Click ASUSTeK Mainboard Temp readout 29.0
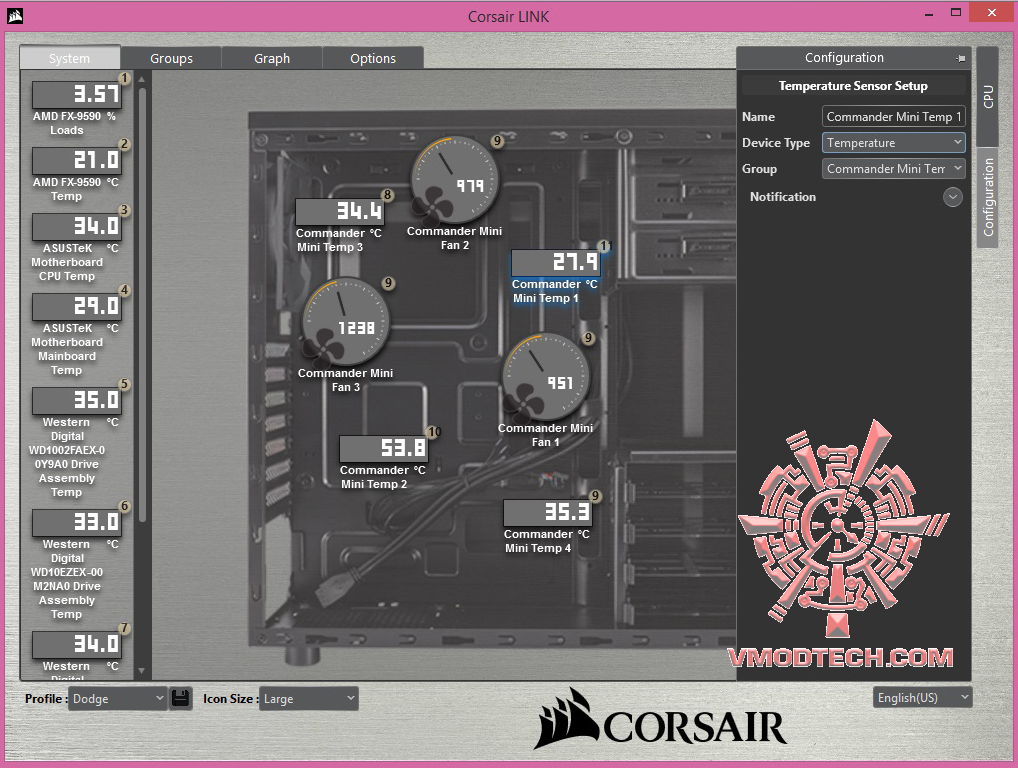 [77, 306]
